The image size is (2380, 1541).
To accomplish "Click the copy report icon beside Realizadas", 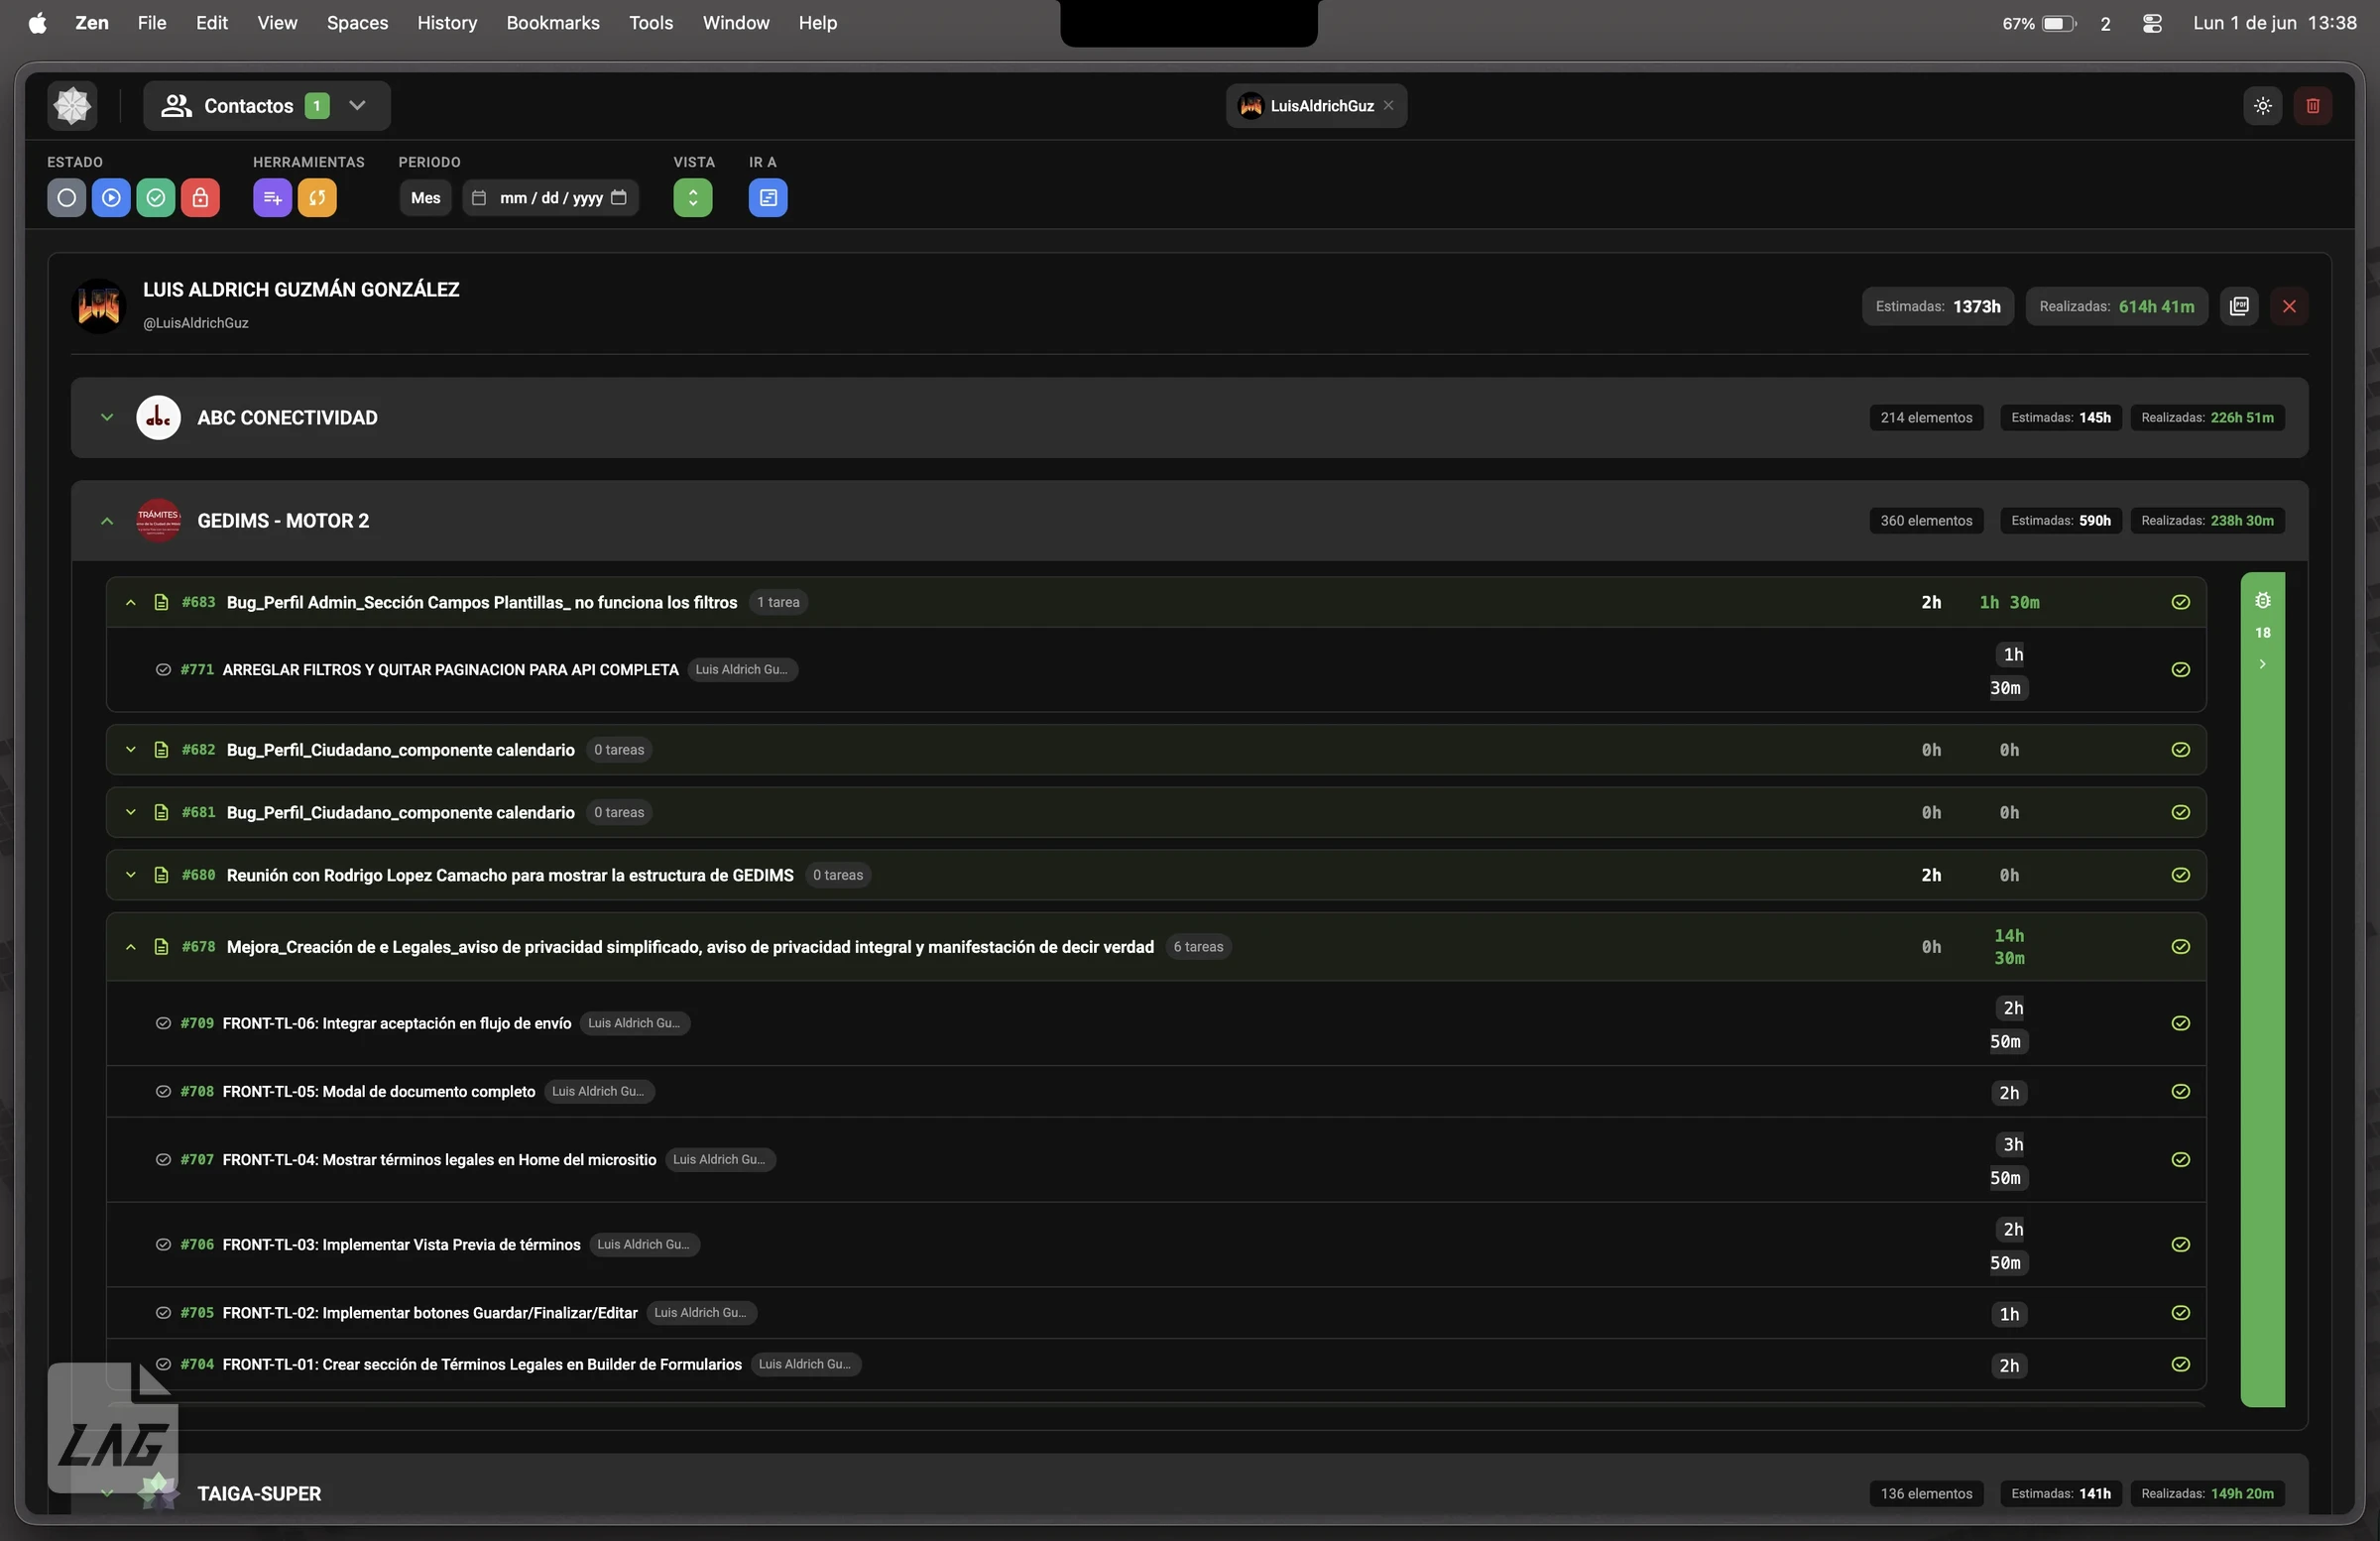I will 2239,306.
